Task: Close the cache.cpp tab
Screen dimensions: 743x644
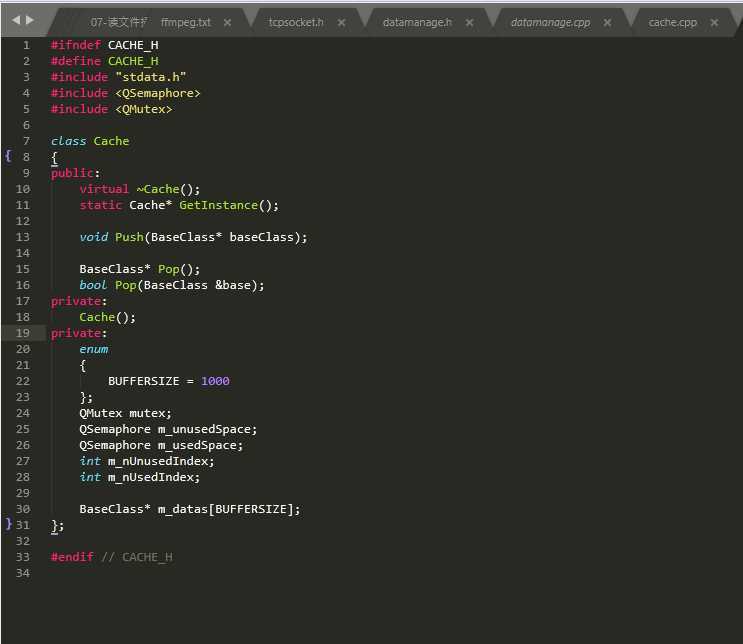Action: pos(714,22)
